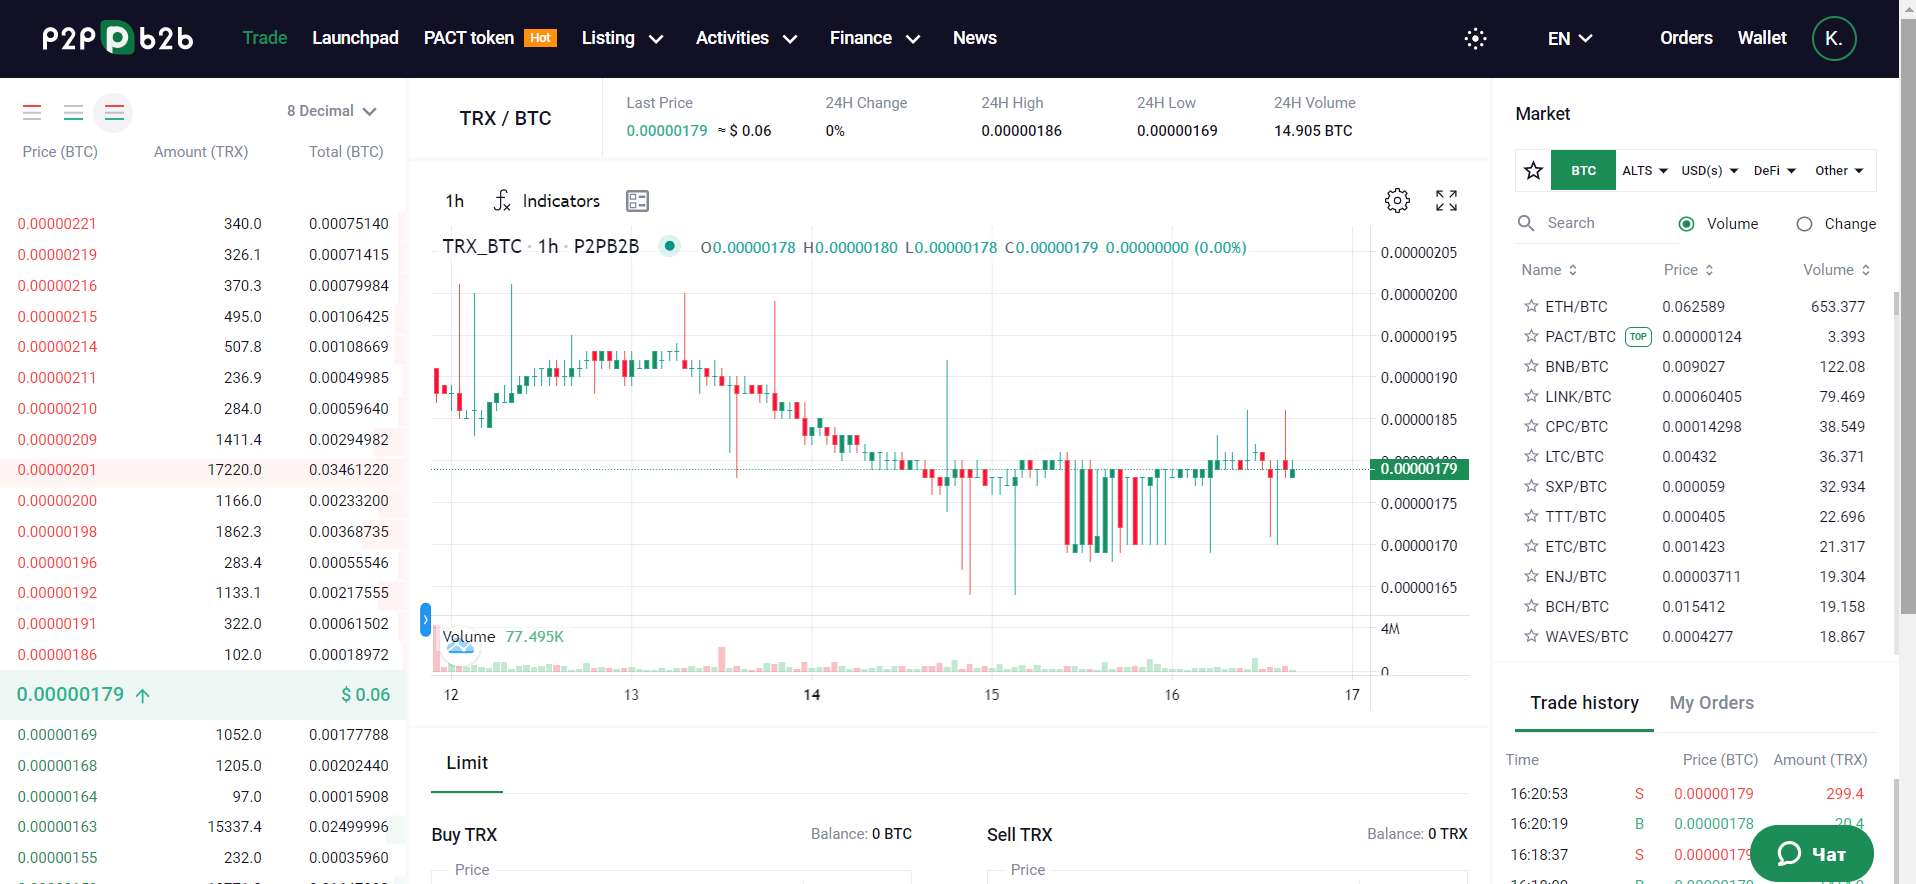Open the Чат support chat button
This screenshot has height=884, width=1916.
click(x=1812, y=853)
